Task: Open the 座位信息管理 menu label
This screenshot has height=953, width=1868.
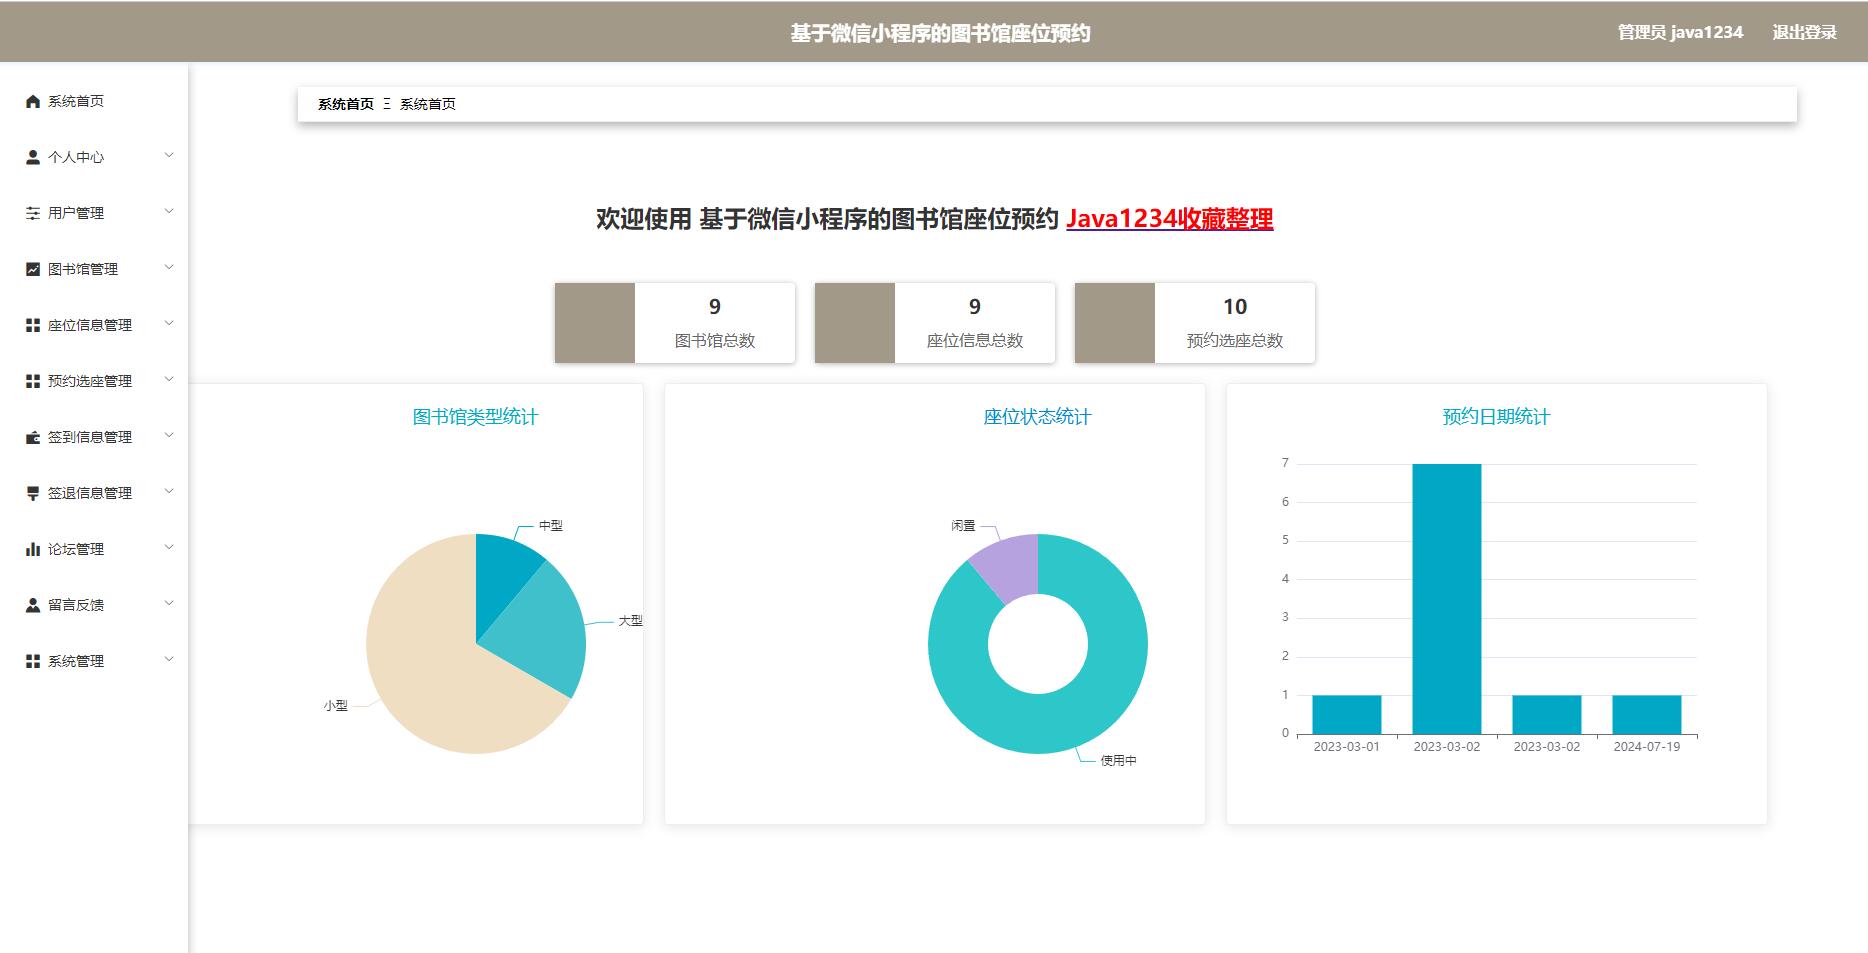Action: click(90, 325)
